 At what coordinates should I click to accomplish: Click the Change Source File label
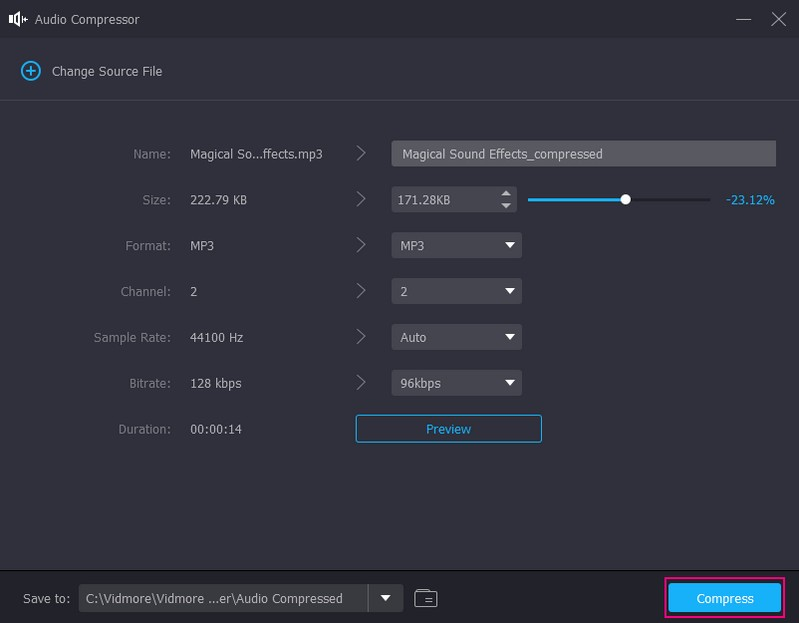point(107,71)
